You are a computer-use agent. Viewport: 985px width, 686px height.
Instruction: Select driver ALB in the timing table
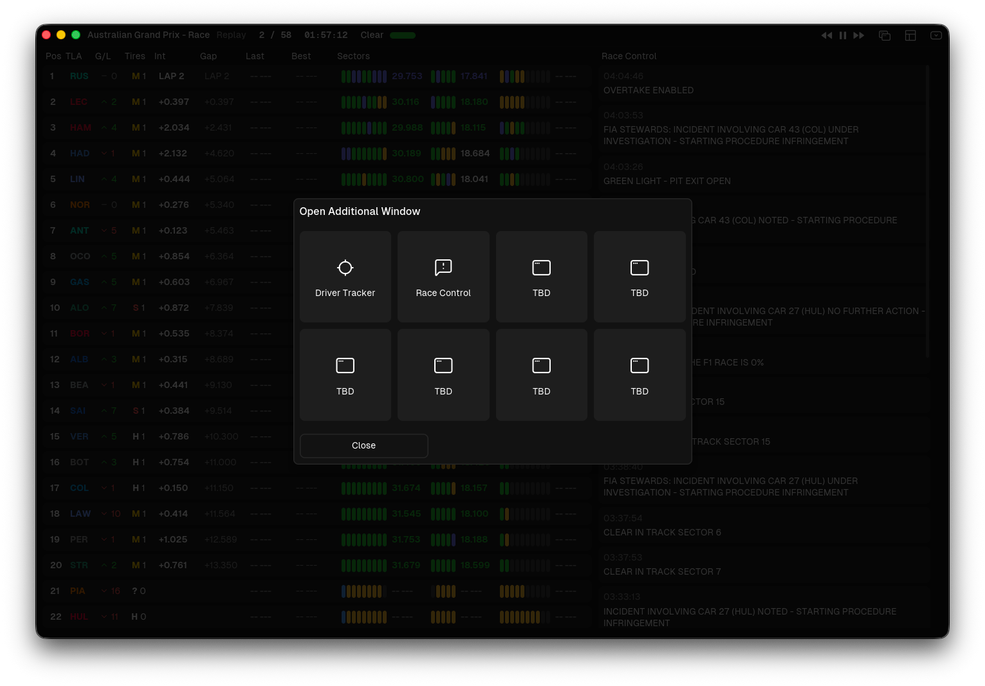79,359
